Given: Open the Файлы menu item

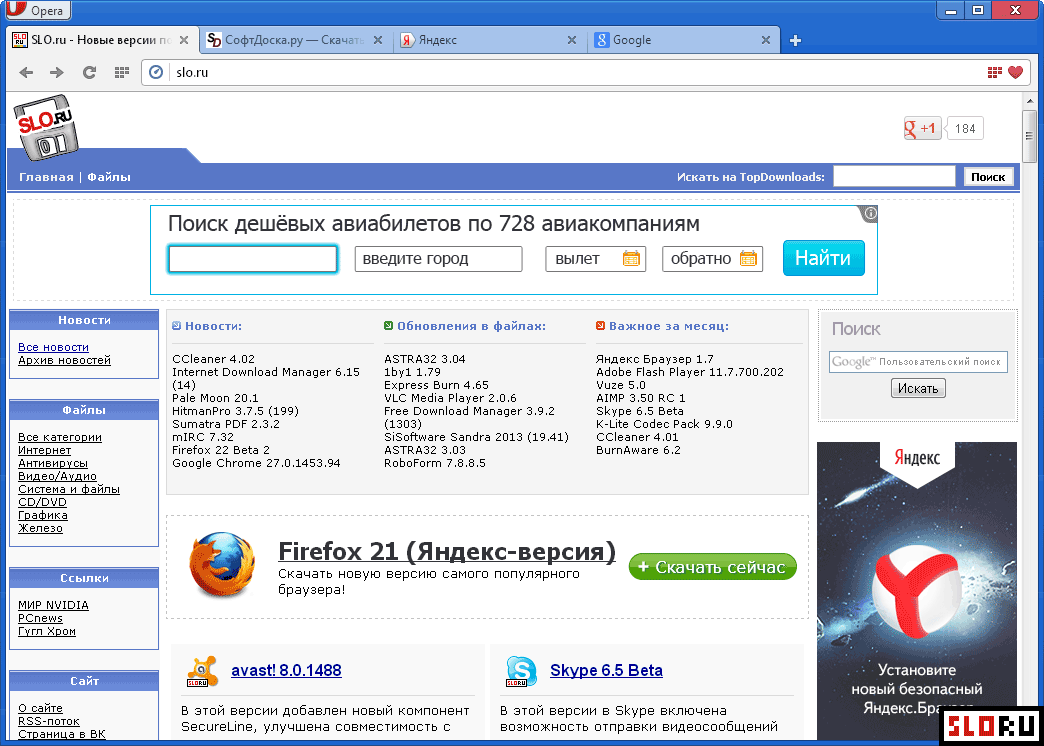Looking at the screenshot, I should click(109, 177).
